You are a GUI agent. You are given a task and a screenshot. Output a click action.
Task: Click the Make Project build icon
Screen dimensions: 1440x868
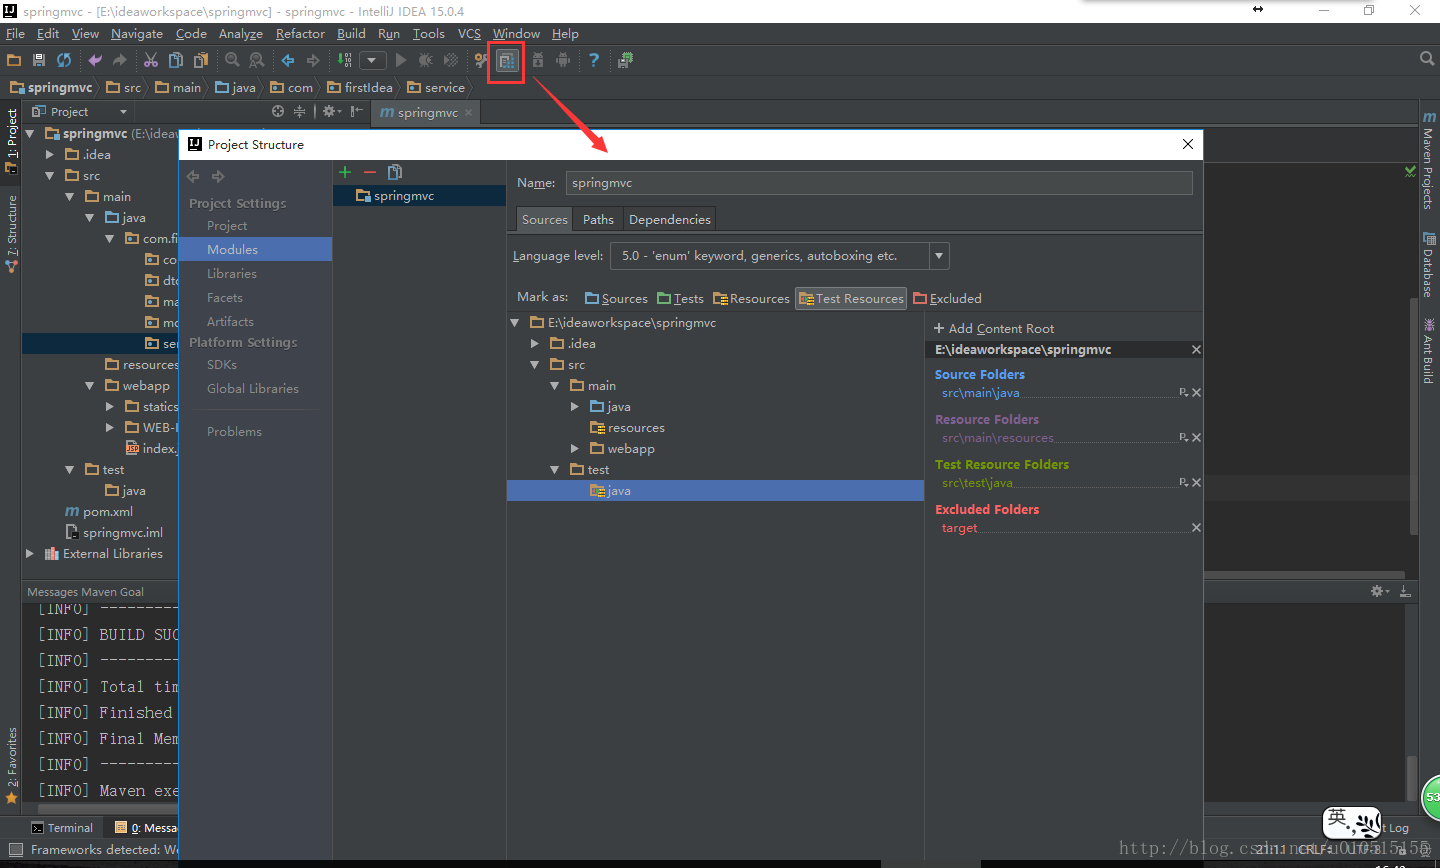pos(345,60)
